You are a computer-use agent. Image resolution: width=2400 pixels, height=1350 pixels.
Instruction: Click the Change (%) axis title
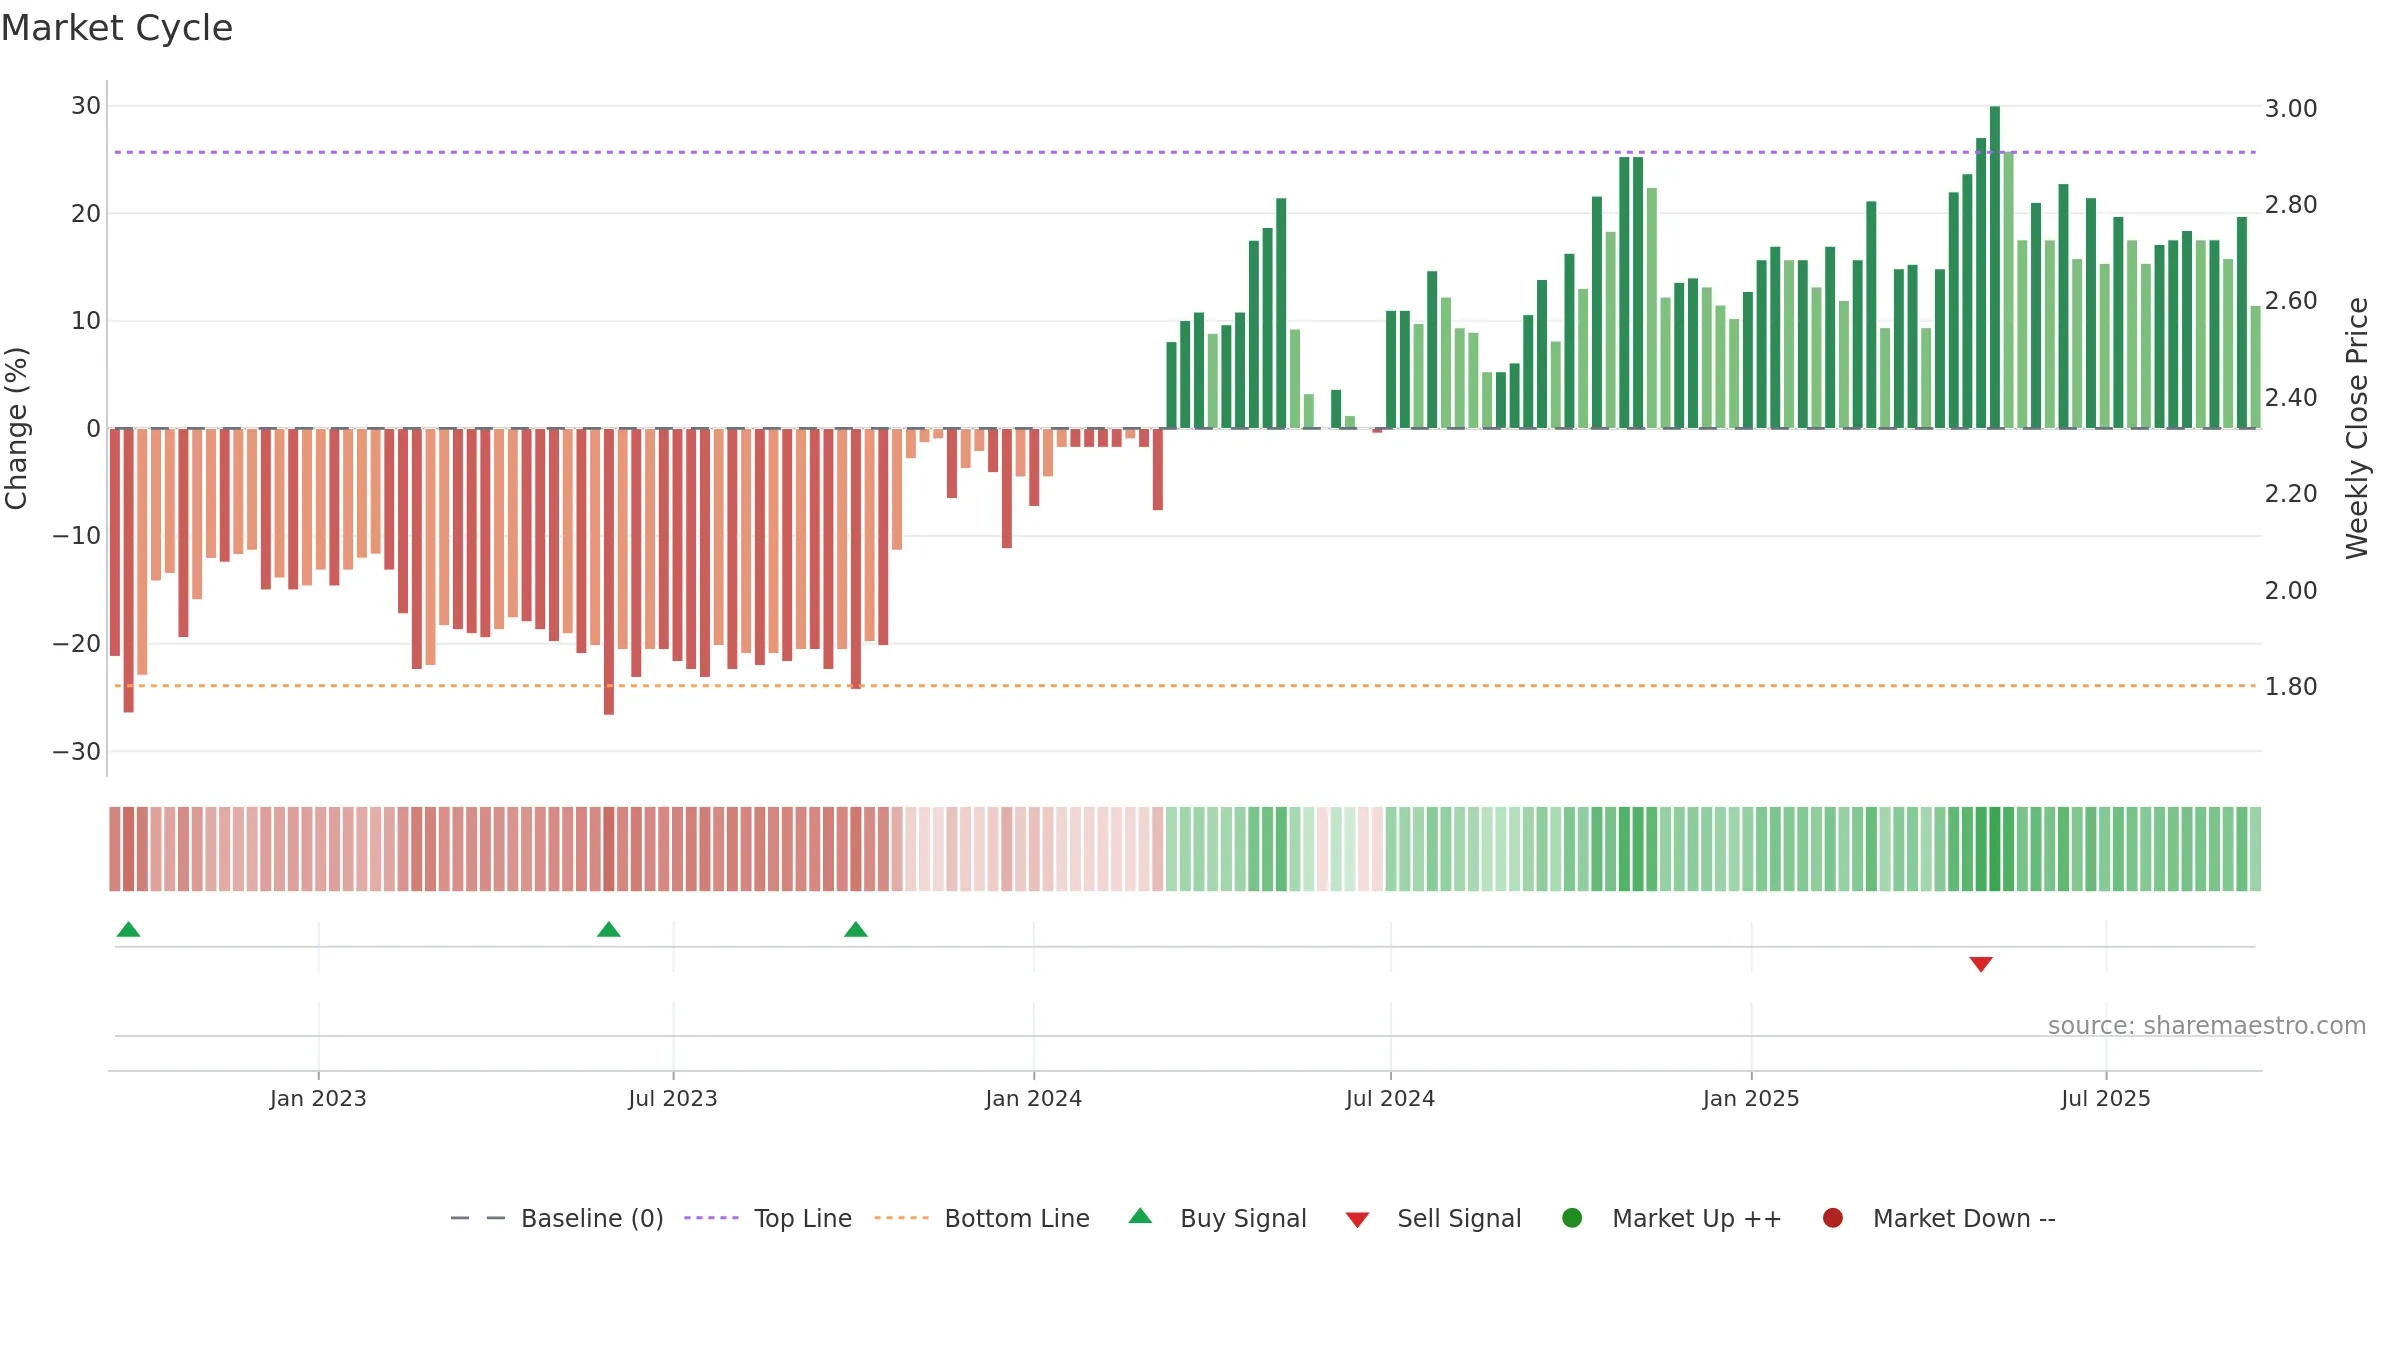coord(16,428)
